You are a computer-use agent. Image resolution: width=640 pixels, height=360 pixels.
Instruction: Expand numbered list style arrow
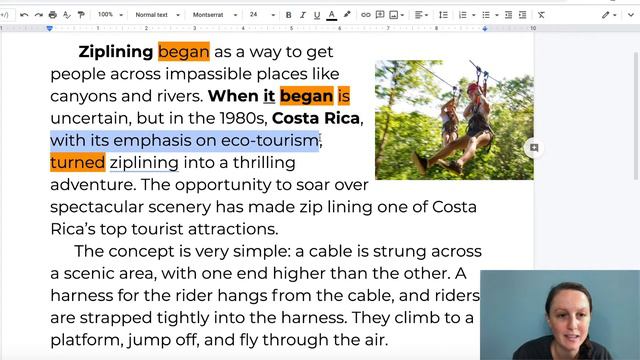[473, 15]
